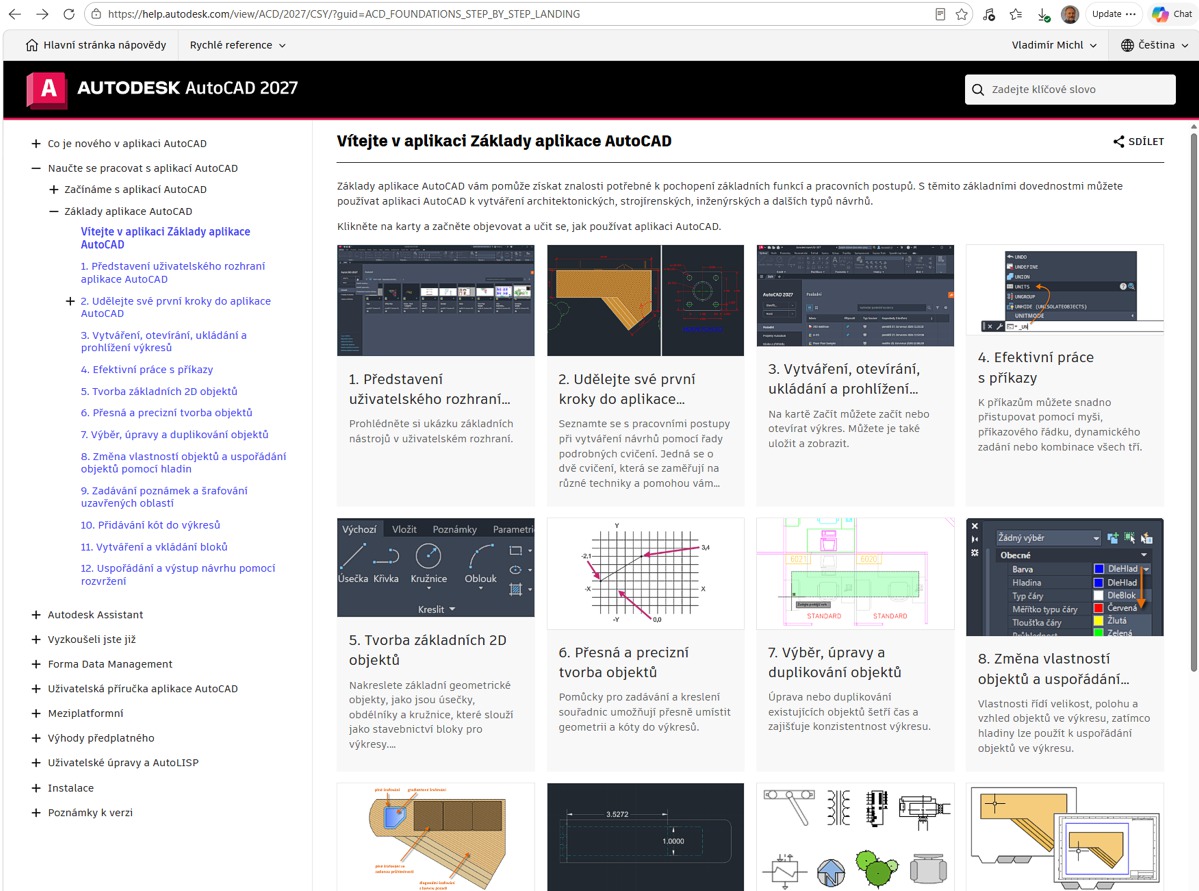The image size is (1199, 891).
Task: Click the globe language icon
Action: pos(1127,45)
